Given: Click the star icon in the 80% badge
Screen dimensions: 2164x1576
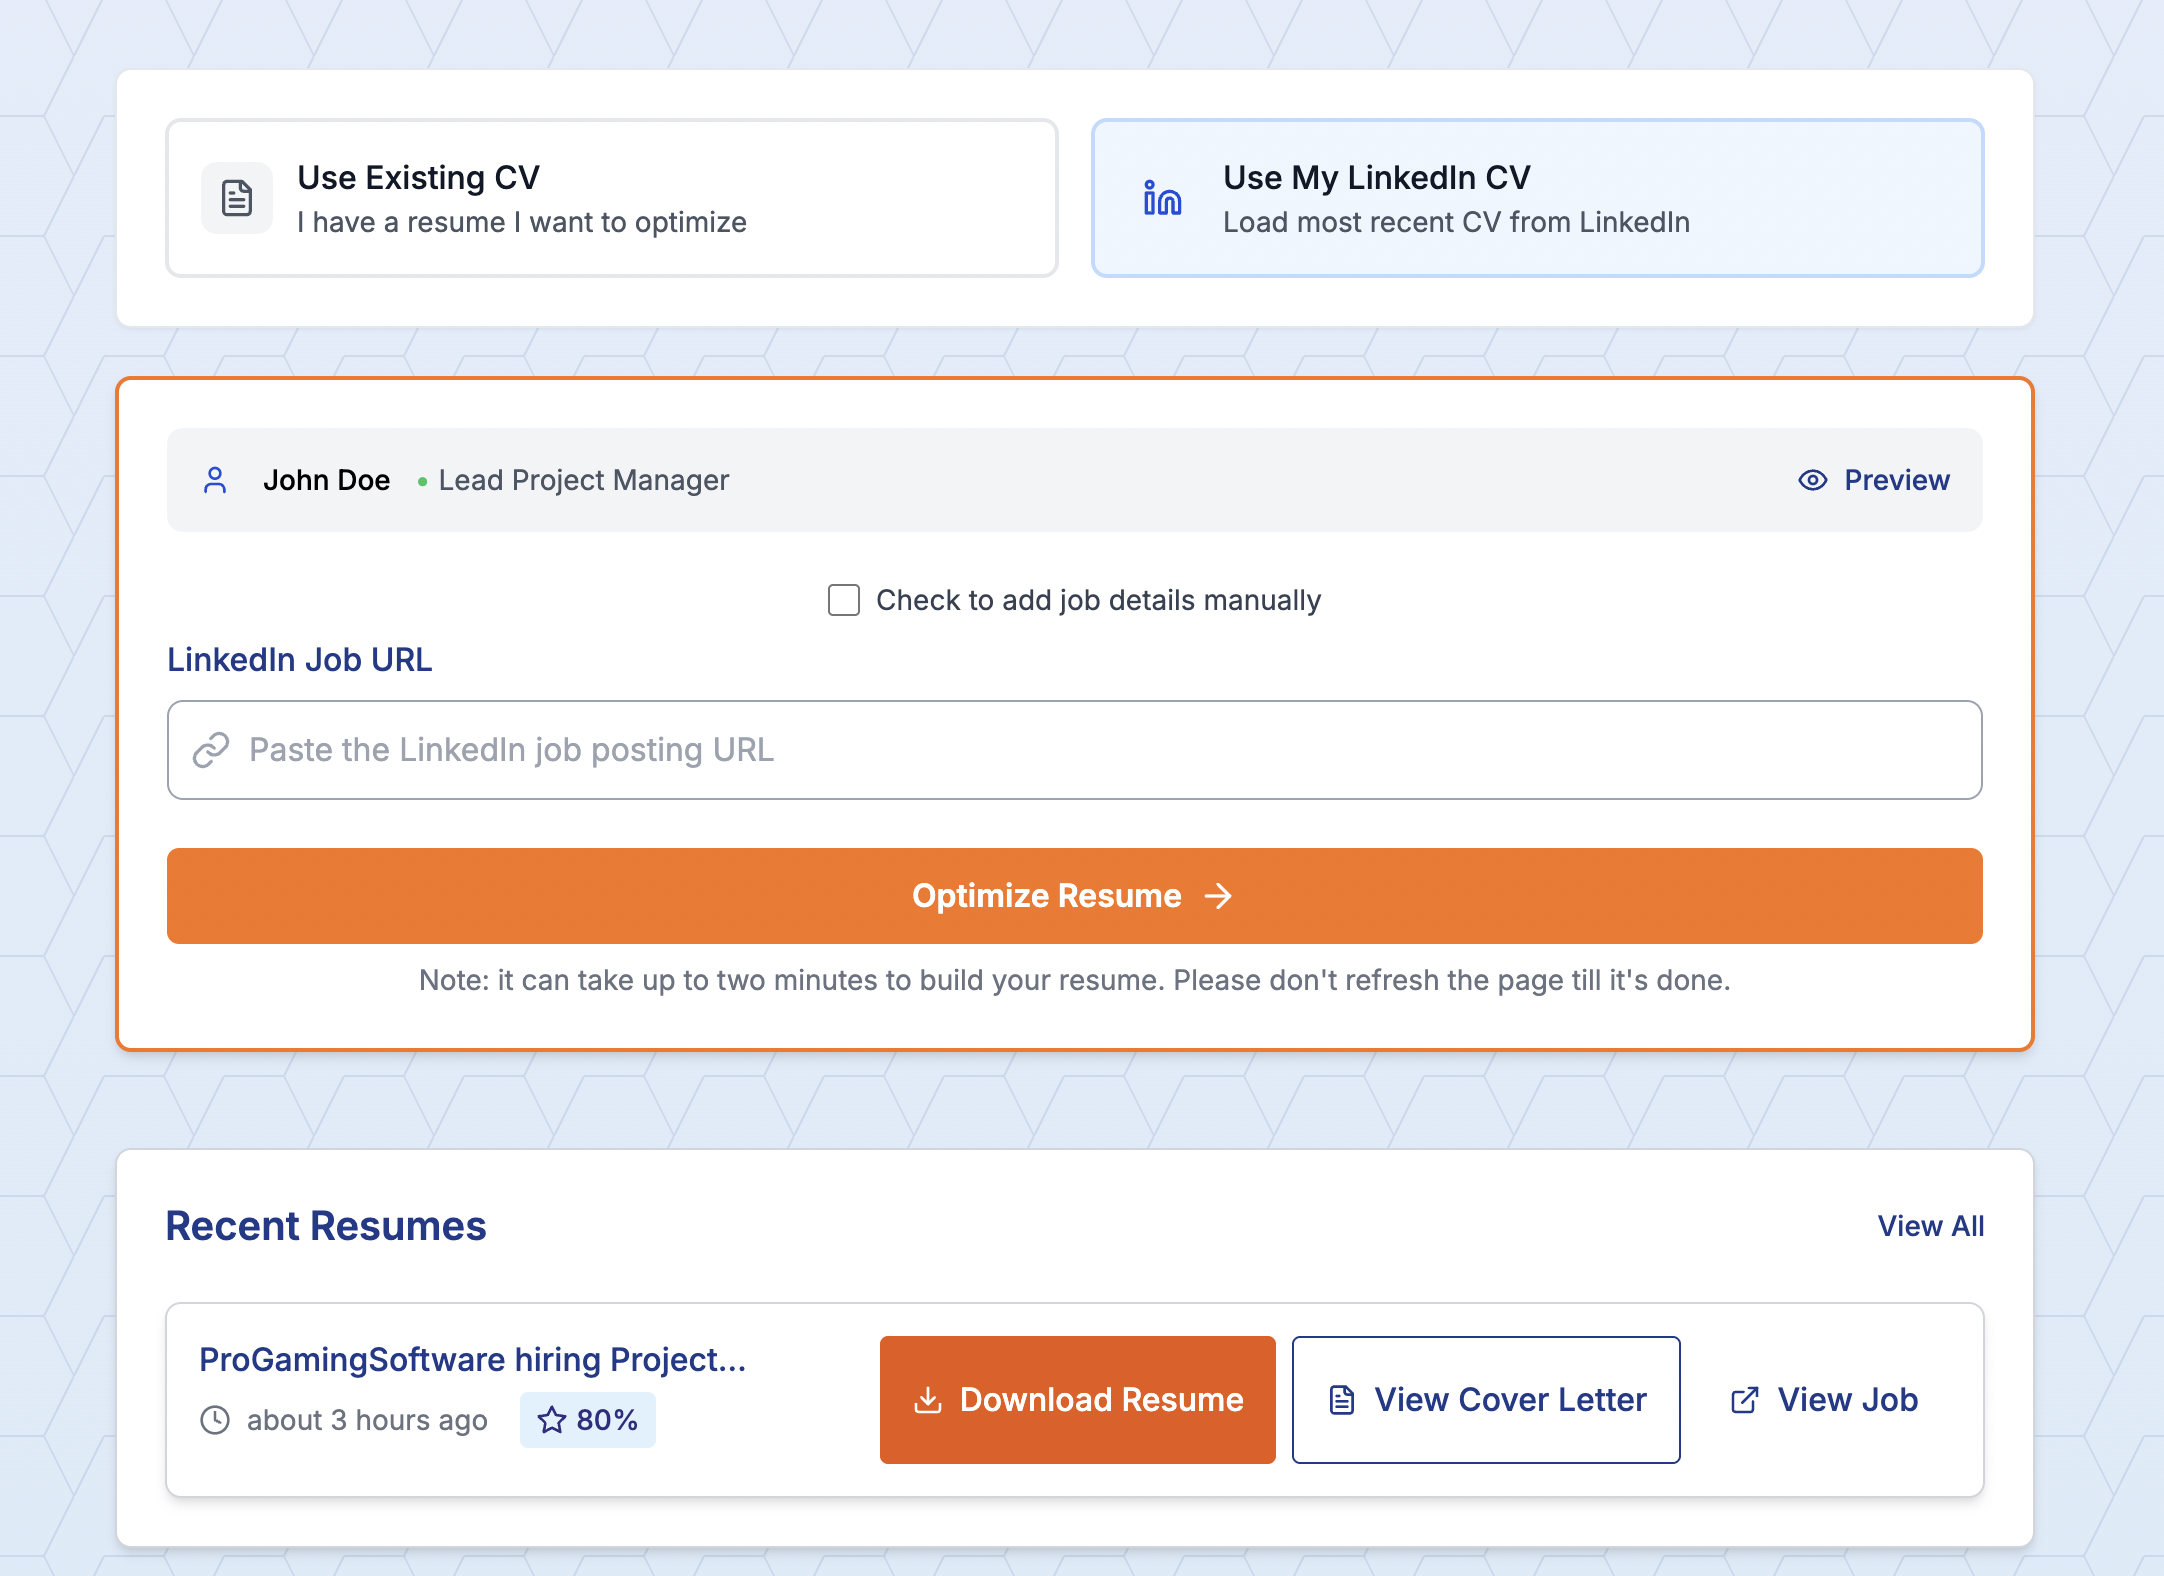Looking at the screenshot, I should point(552,1420).
